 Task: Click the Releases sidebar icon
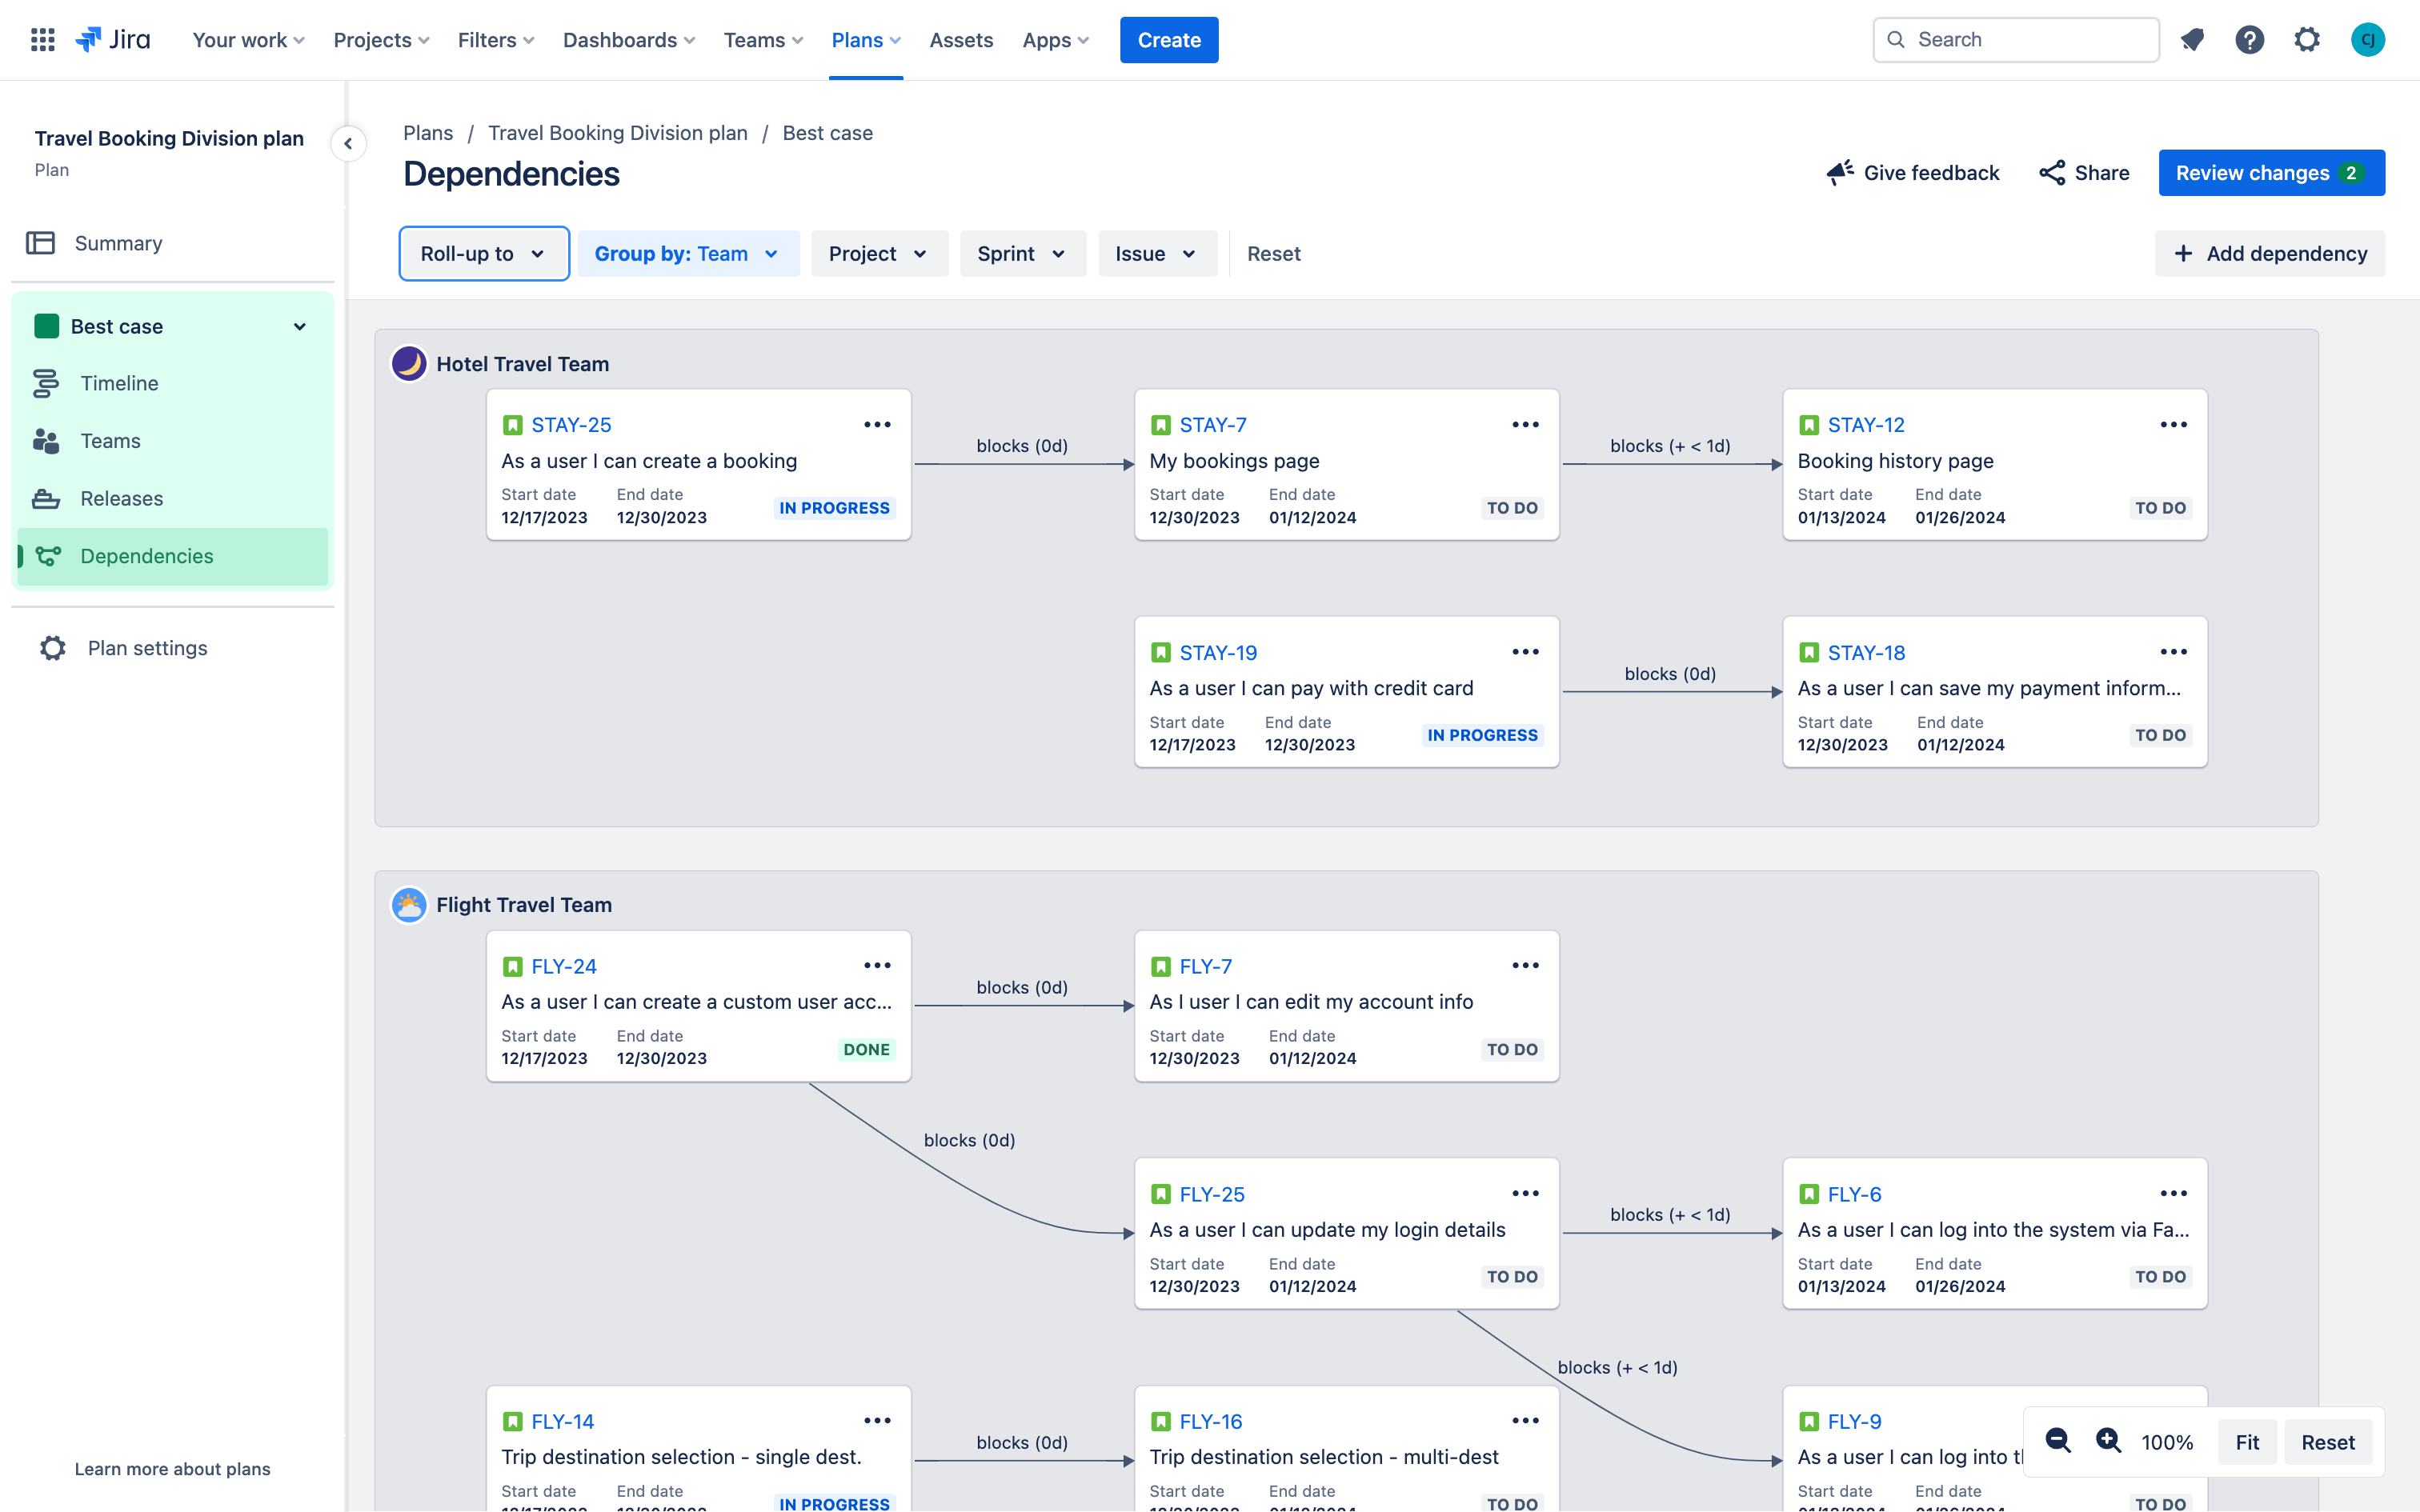(47, 498)
